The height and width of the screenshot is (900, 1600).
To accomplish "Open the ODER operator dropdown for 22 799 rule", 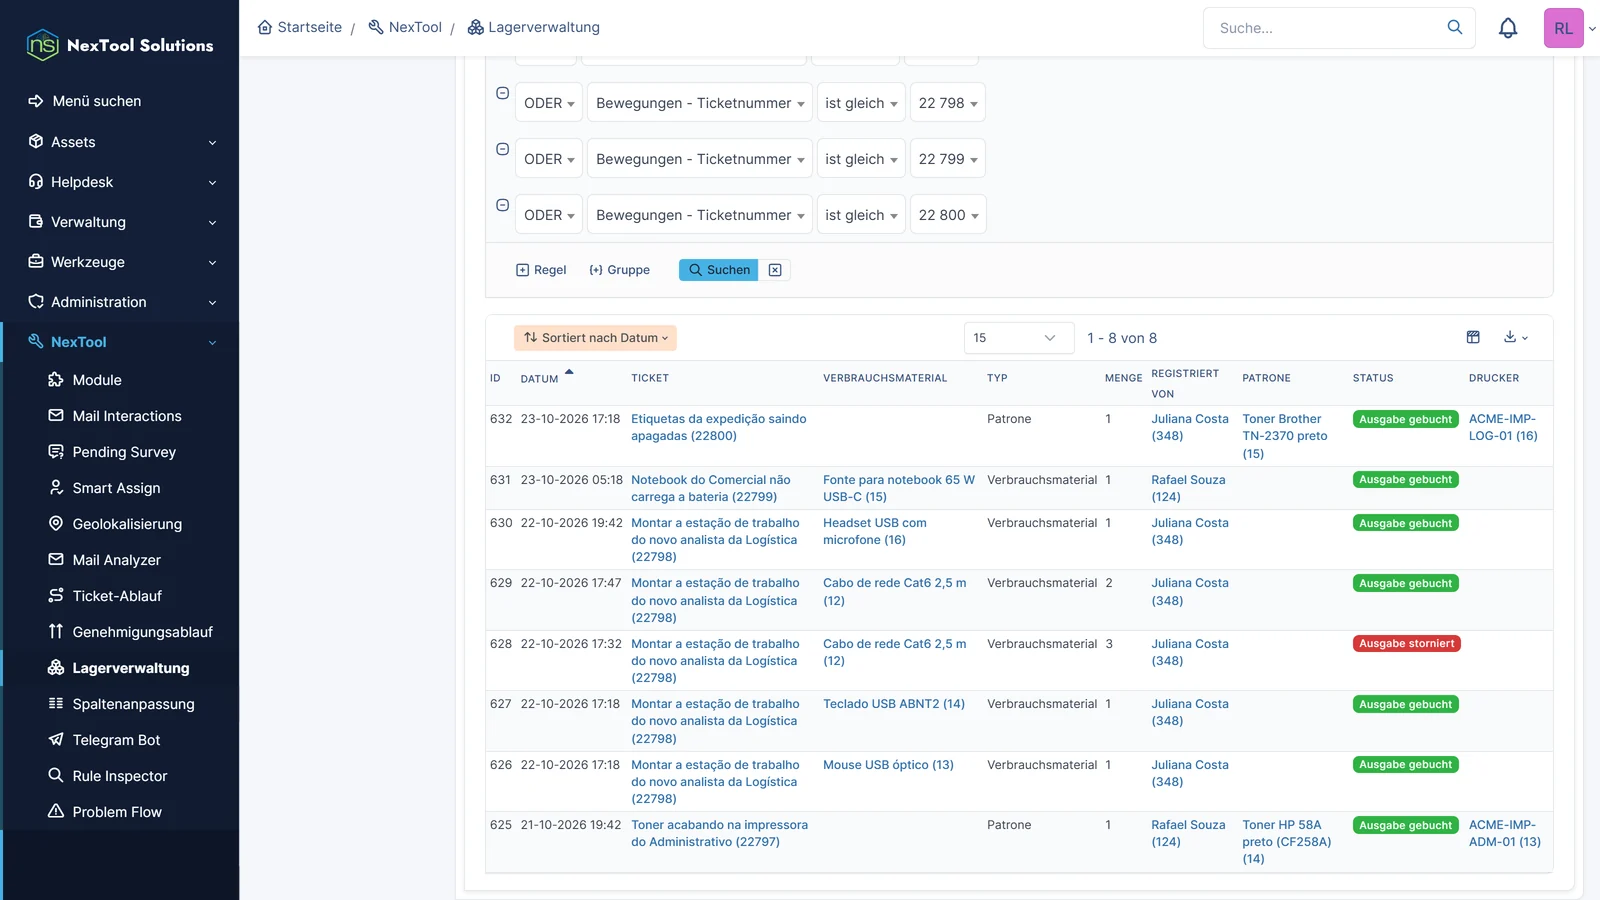I will (548, 159).
